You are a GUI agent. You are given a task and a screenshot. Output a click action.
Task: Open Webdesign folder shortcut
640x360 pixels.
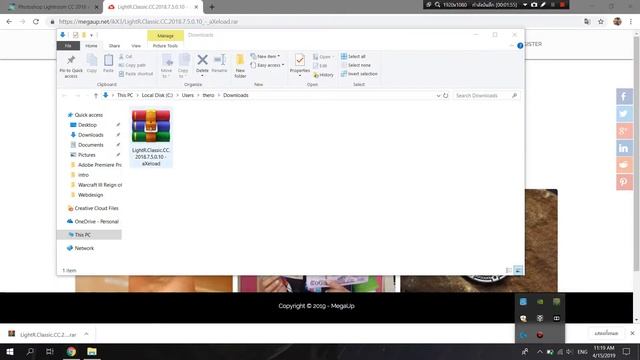[90, 195]
